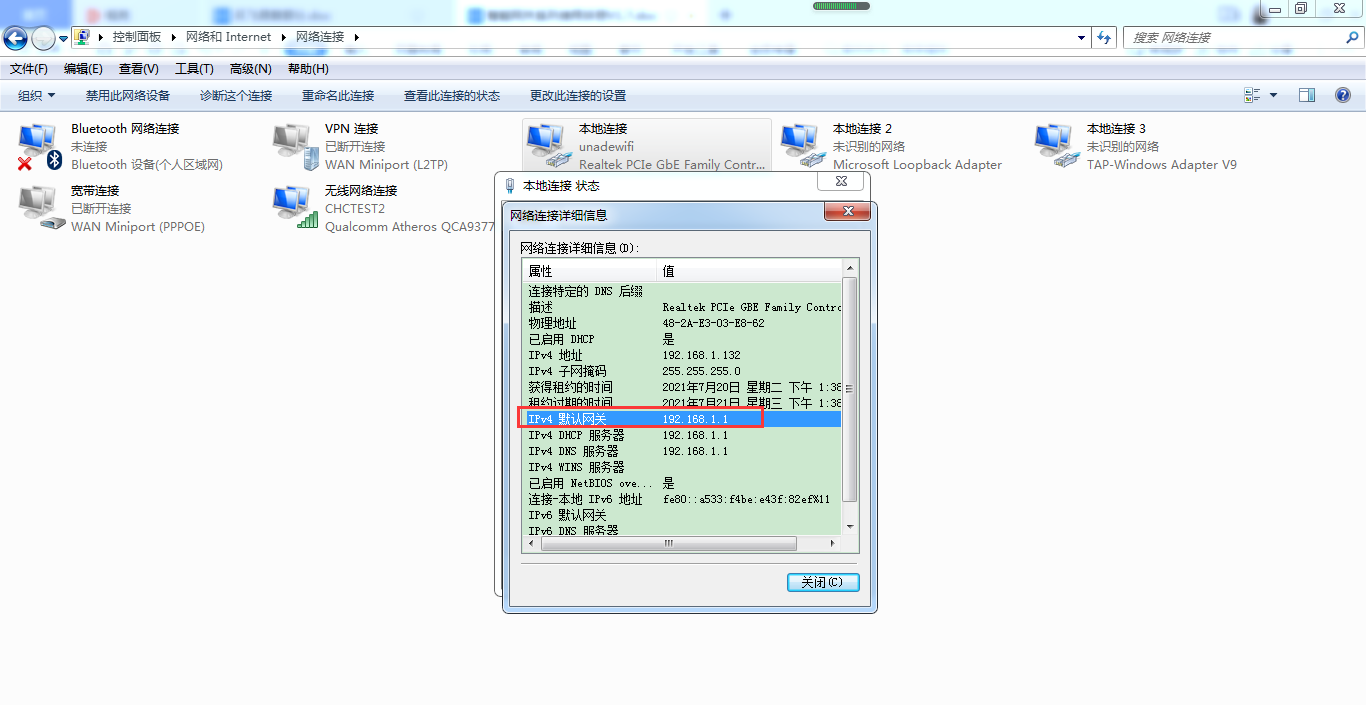The image size is (1366, 705).
Task: Toggle the preview pane icon
Action: [1306, 95]
